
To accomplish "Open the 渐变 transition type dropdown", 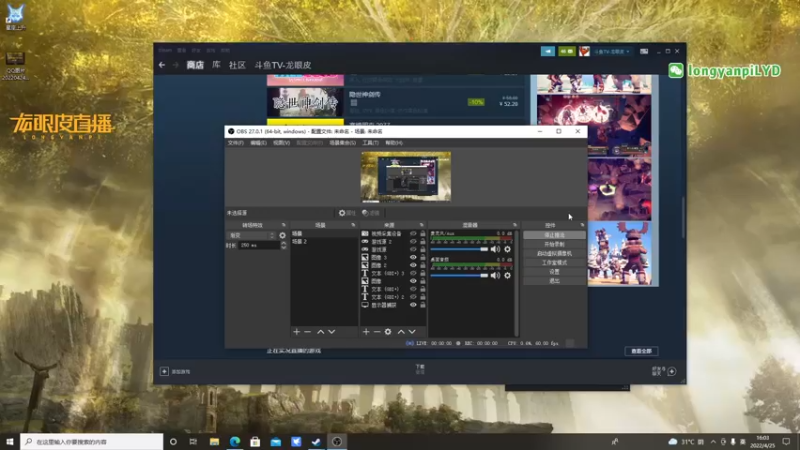I will coord(252,236).
